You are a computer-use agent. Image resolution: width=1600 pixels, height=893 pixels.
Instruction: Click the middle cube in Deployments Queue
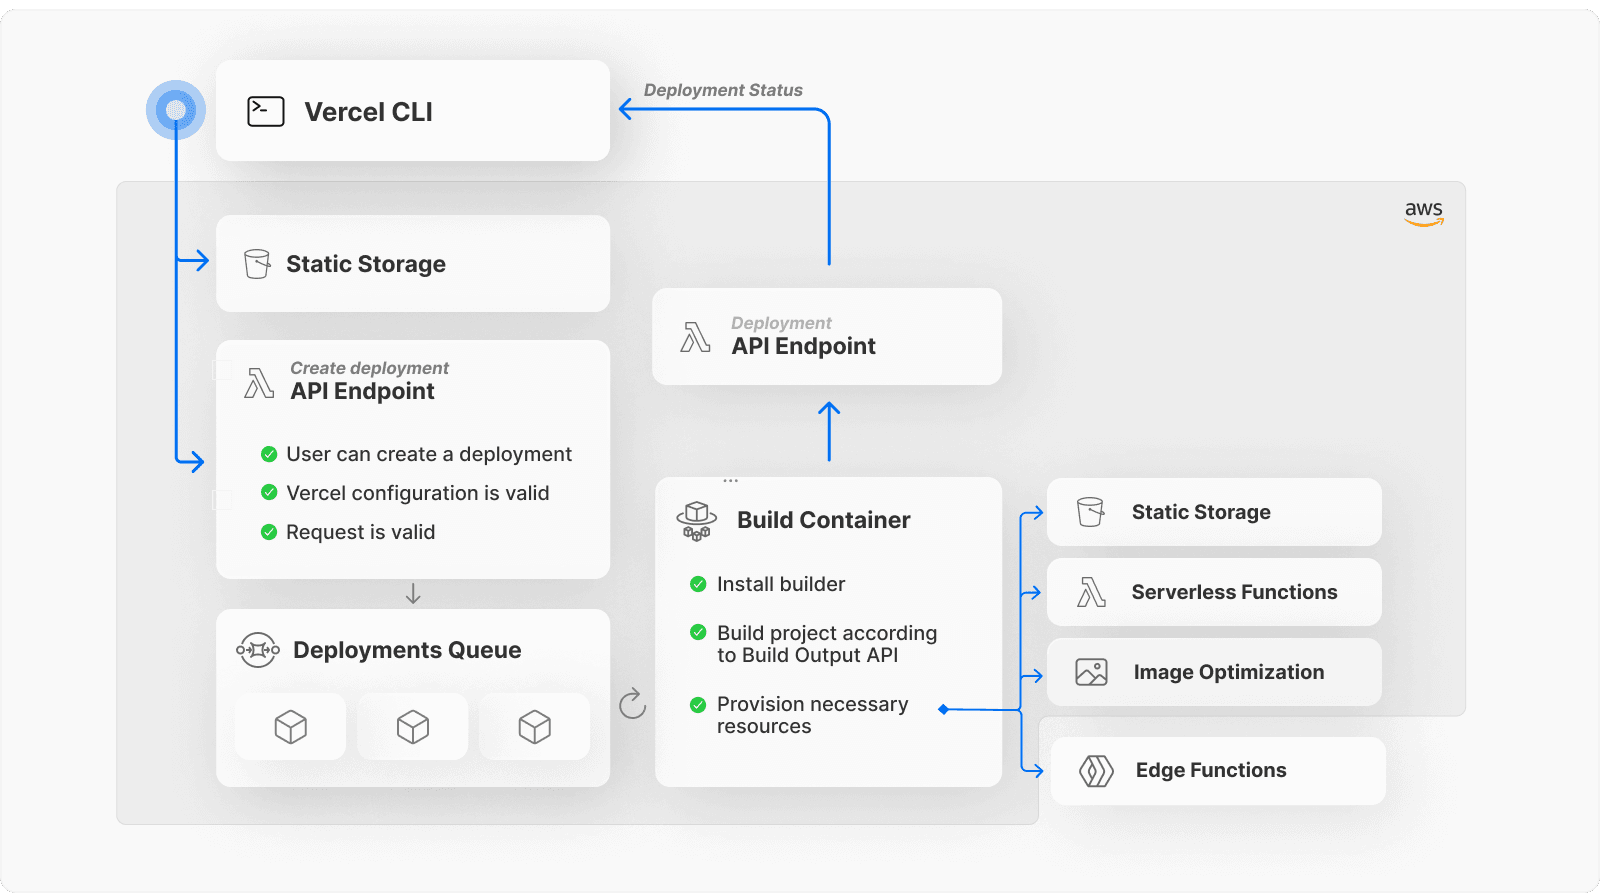pyautogui.click(x=412, y=727)
